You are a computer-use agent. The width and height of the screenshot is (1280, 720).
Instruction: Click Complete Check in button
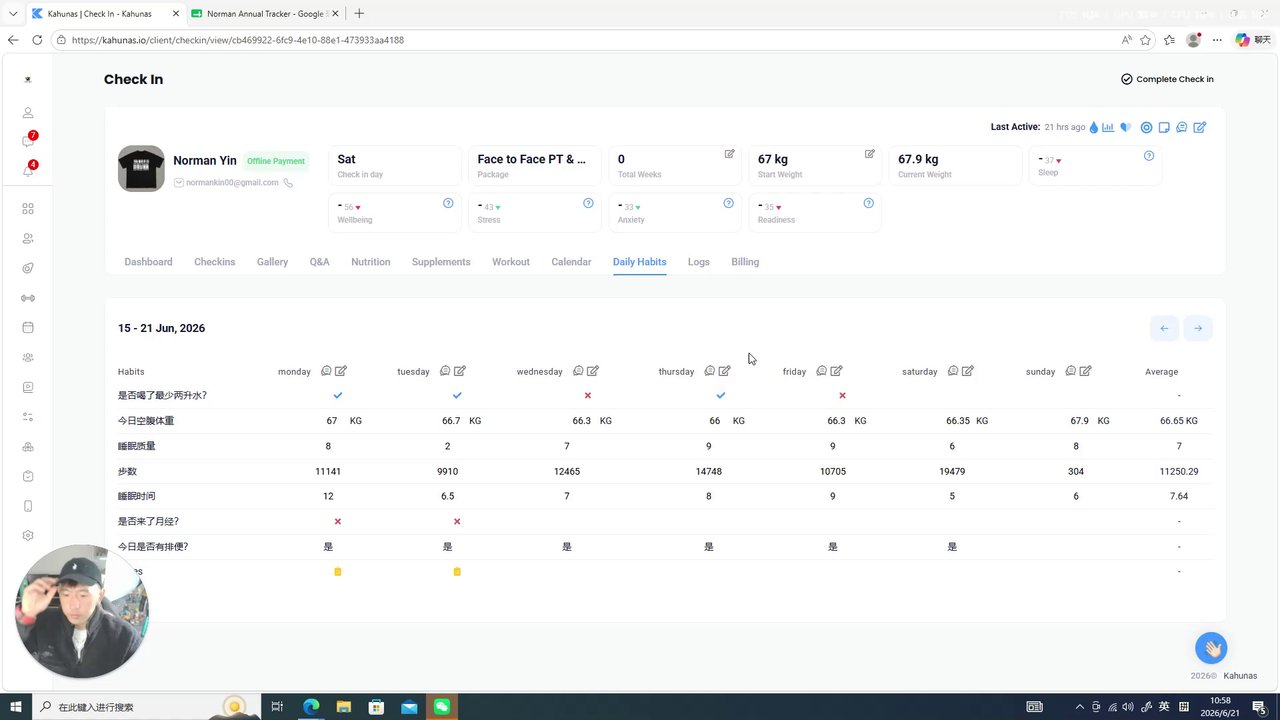1167,79
